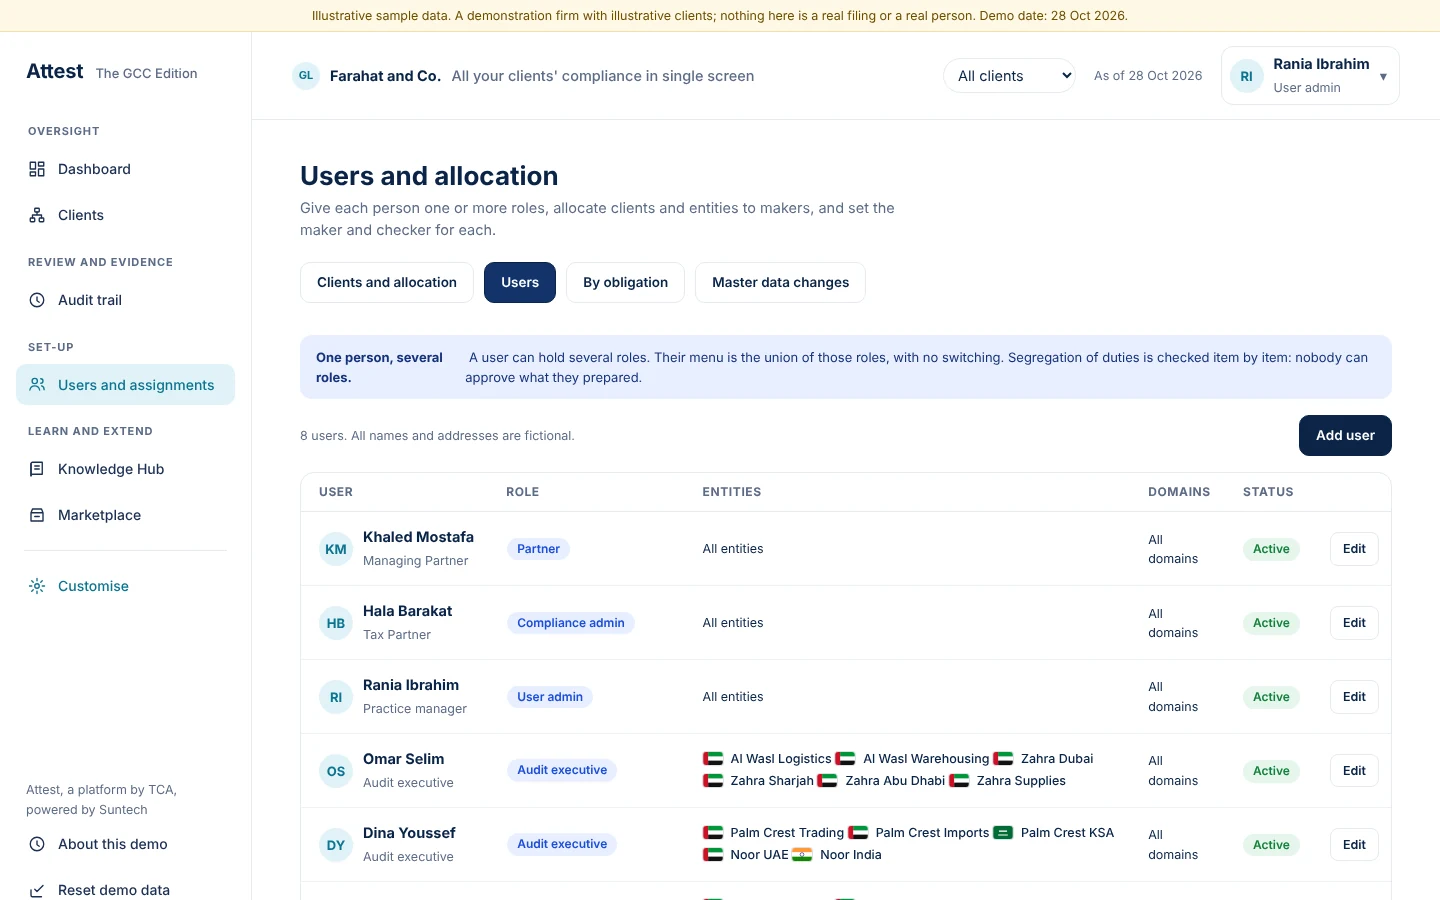This screenshot has height=900, width=1440.
Task: Click the DY avatar for Dina Youssef
Action: (336, 845)
